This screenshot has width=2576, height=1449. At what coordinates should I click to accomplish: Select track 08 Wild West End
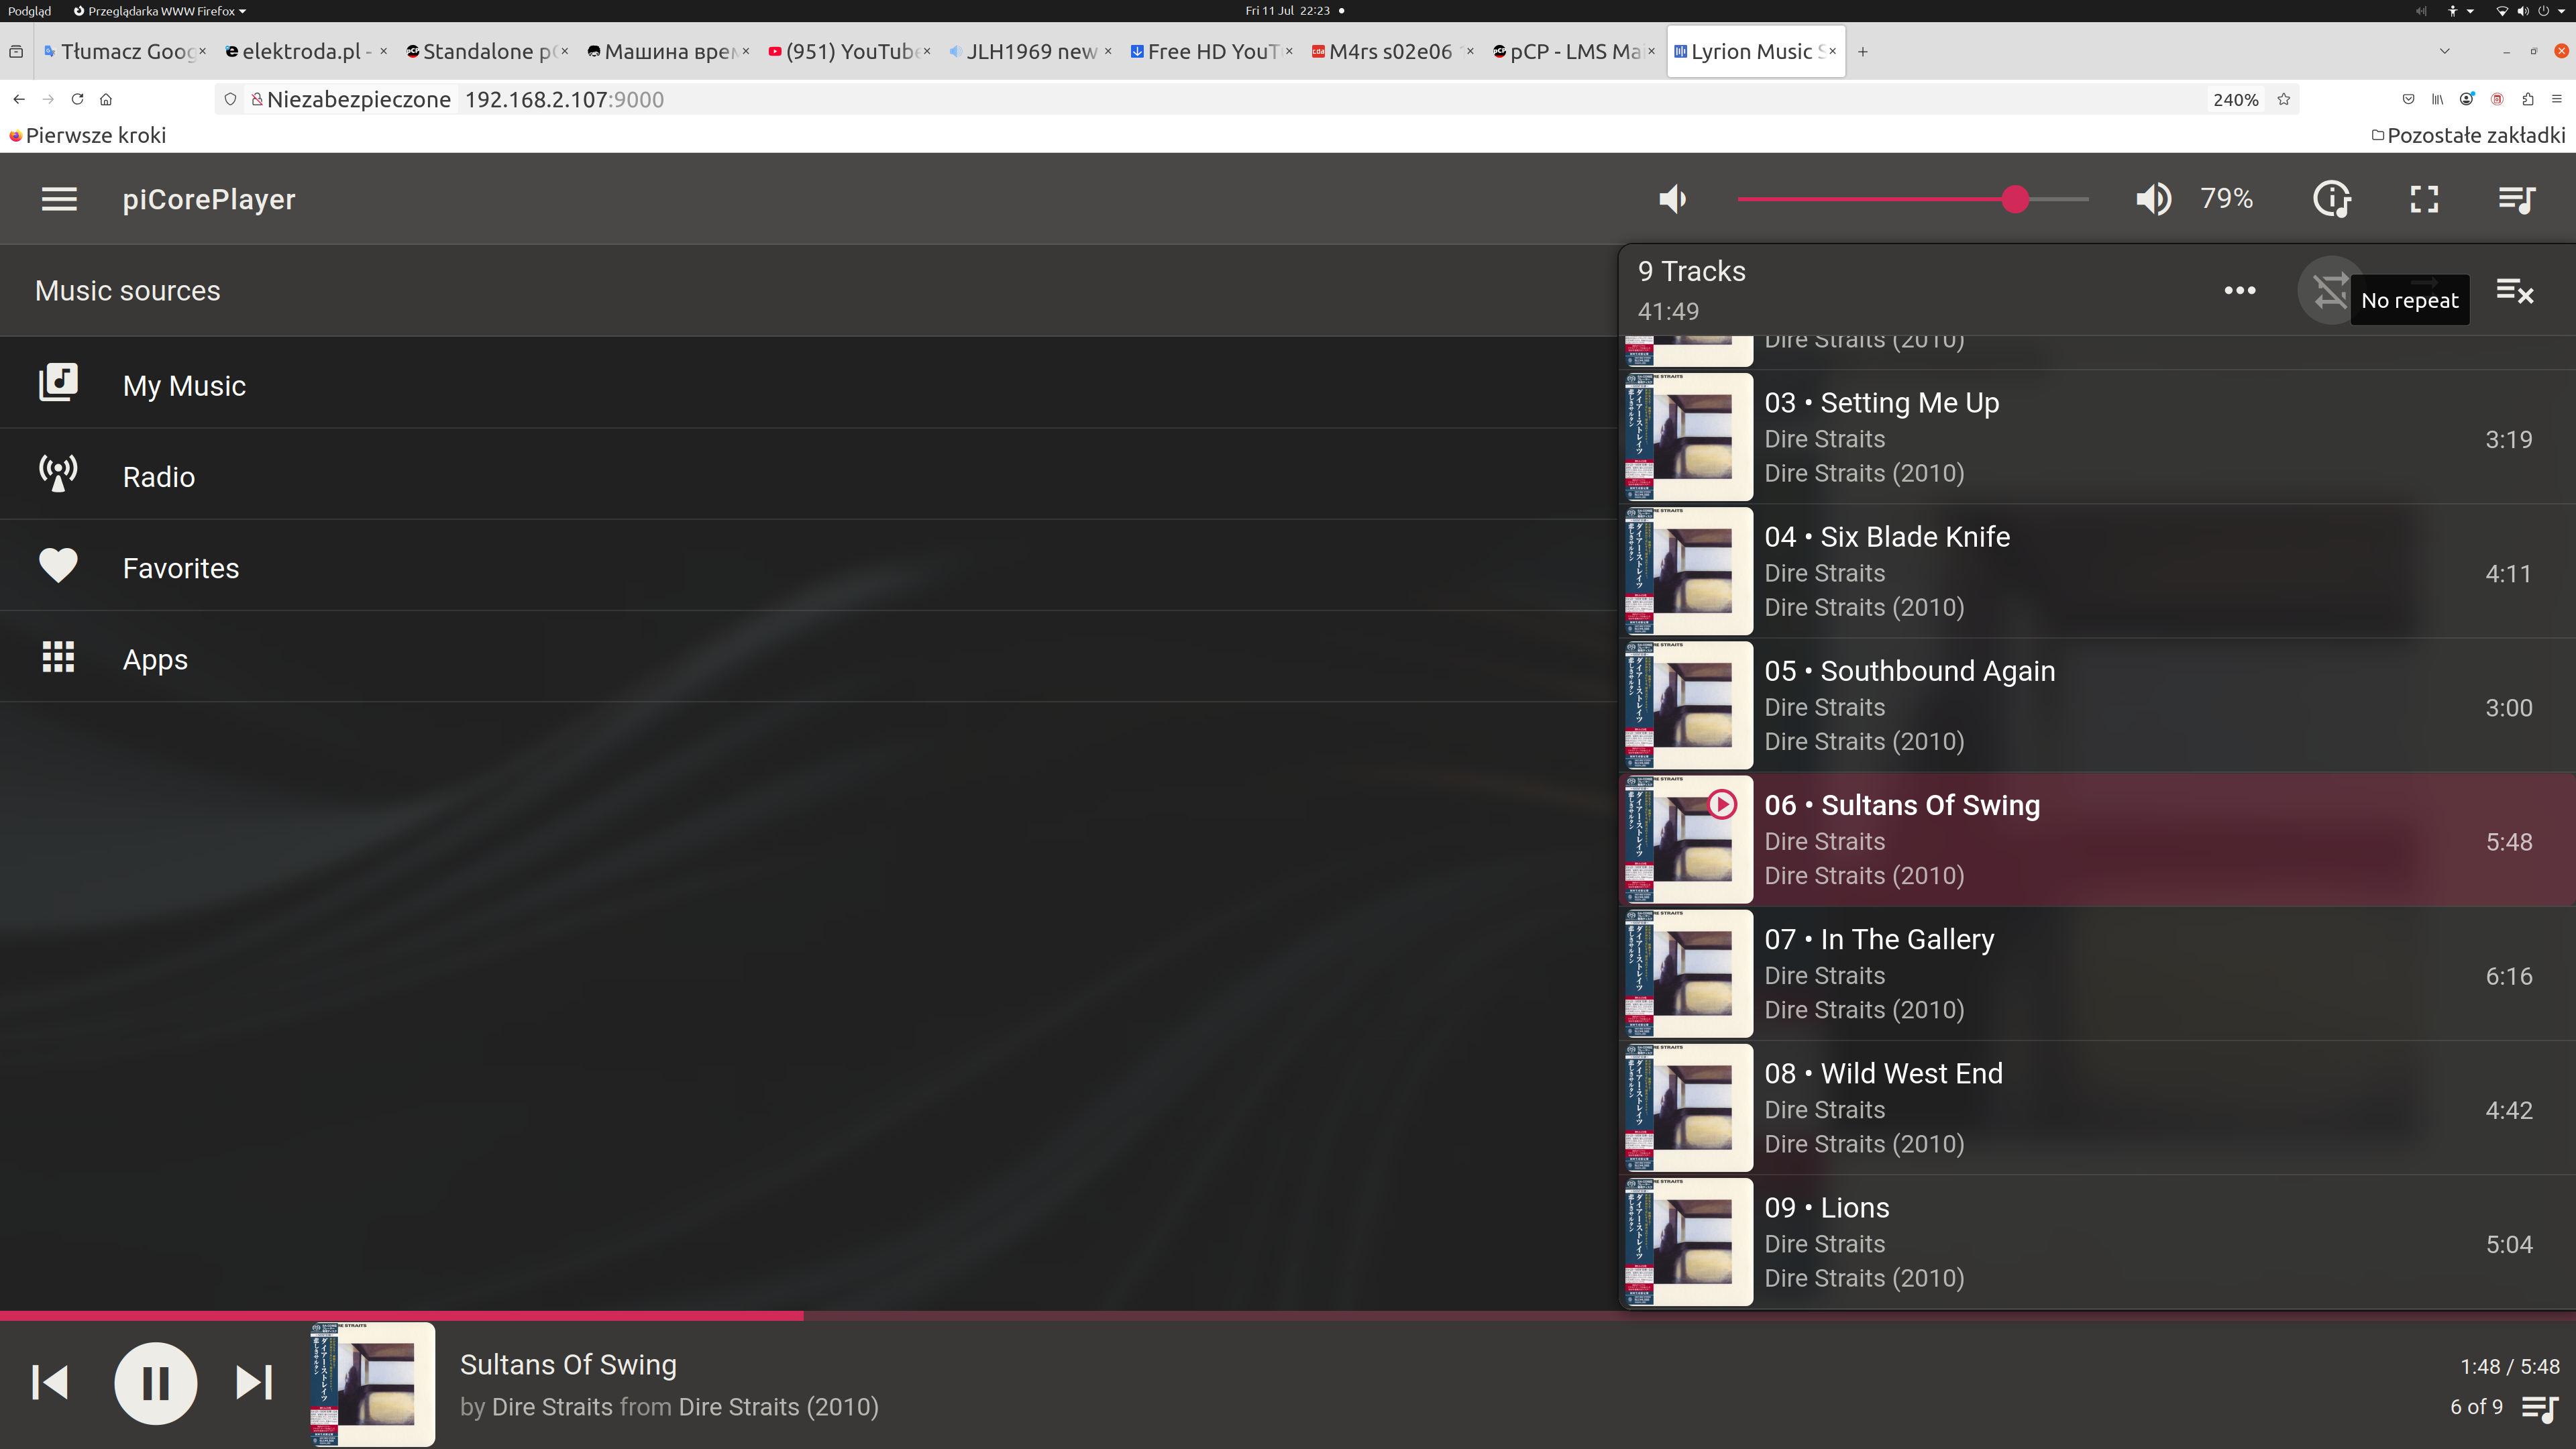tap(2097, 1107)
